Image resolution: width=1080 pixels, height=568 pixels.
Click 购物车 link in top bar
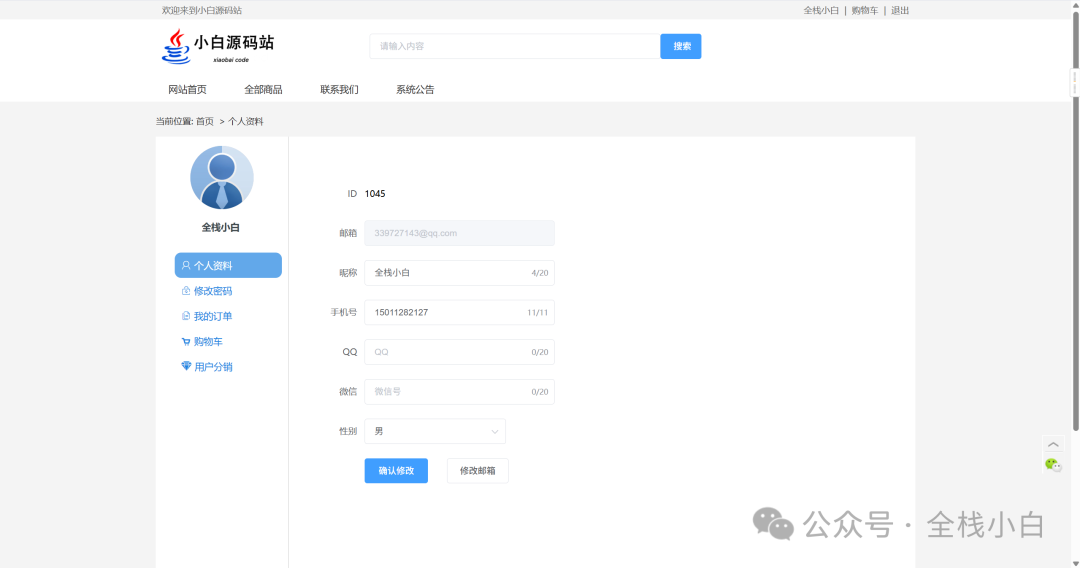864,10
